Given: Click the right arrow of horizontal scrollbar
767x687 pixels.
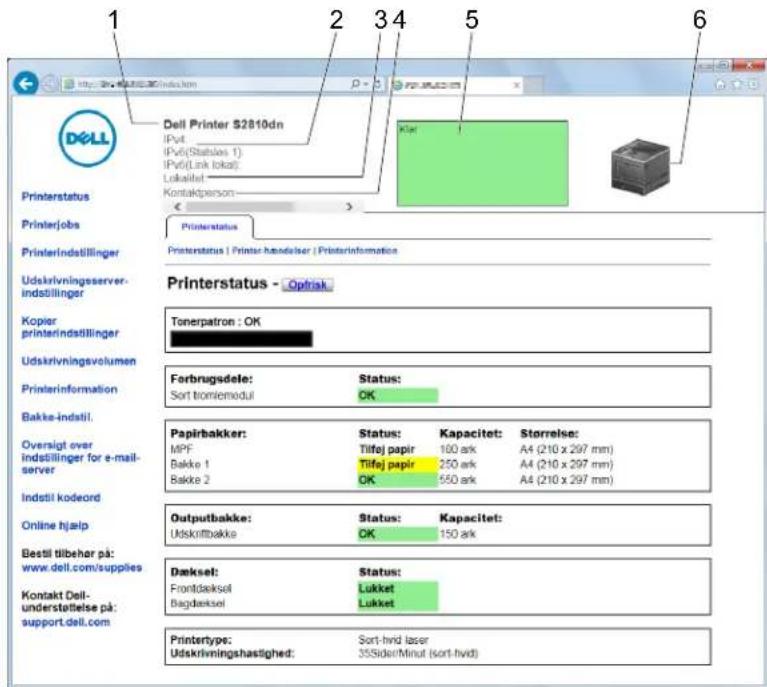Looking at the screenshot, I should click(349, 206).
